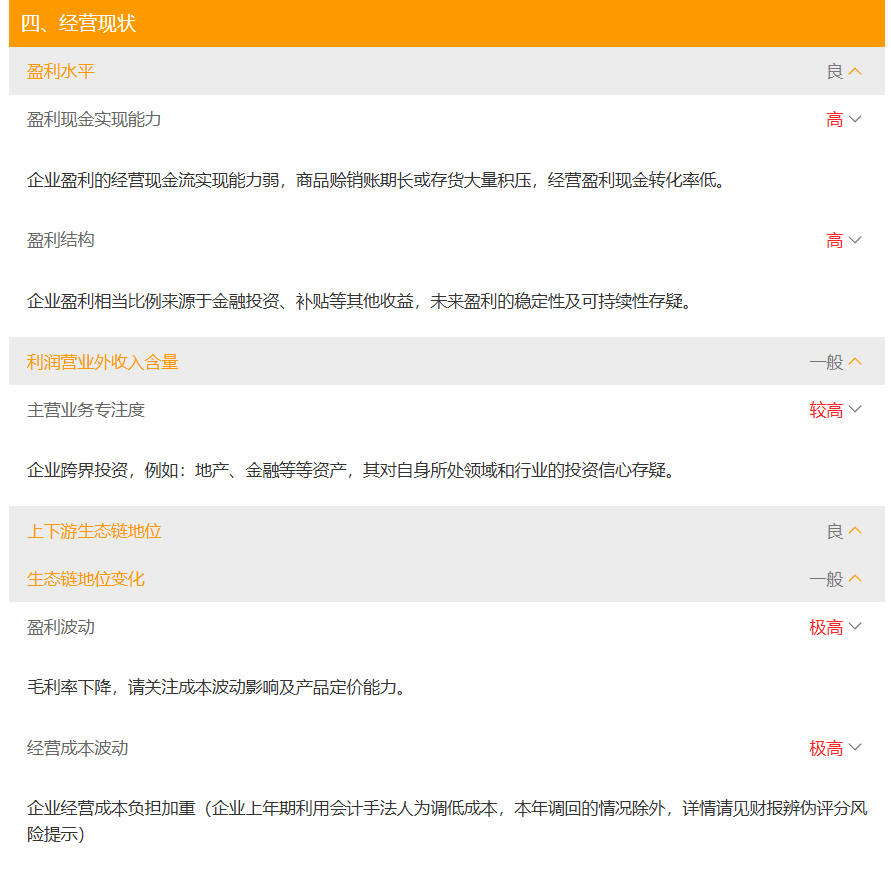Click the 盈利现金实现能力 item label
Screen dimensions: 891x870
(x=94, y=119)
